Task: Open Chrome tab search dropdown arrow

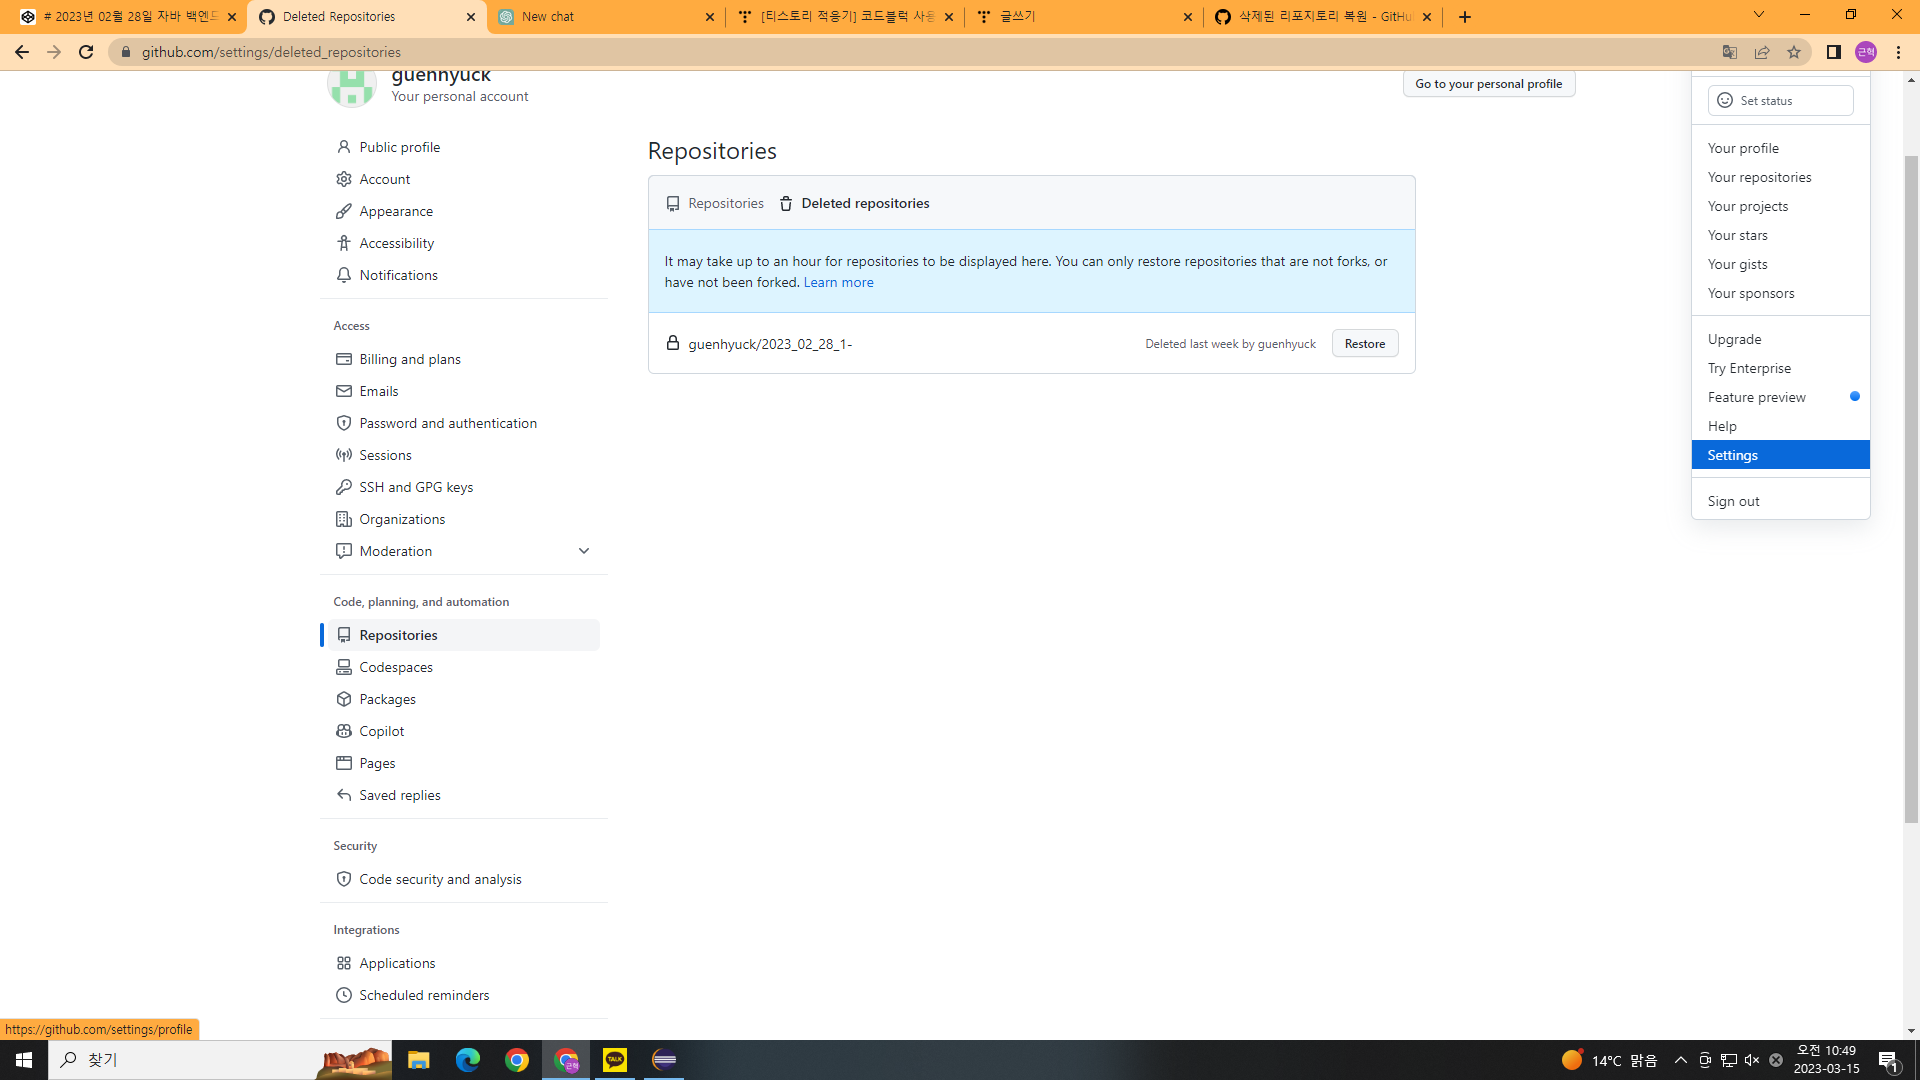Action: [1758, 15]
